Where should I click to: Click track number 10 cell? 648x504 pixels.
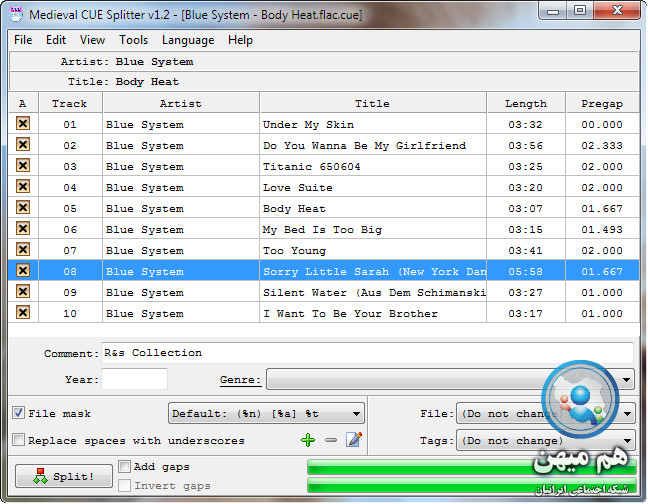(x=70, y=314)
